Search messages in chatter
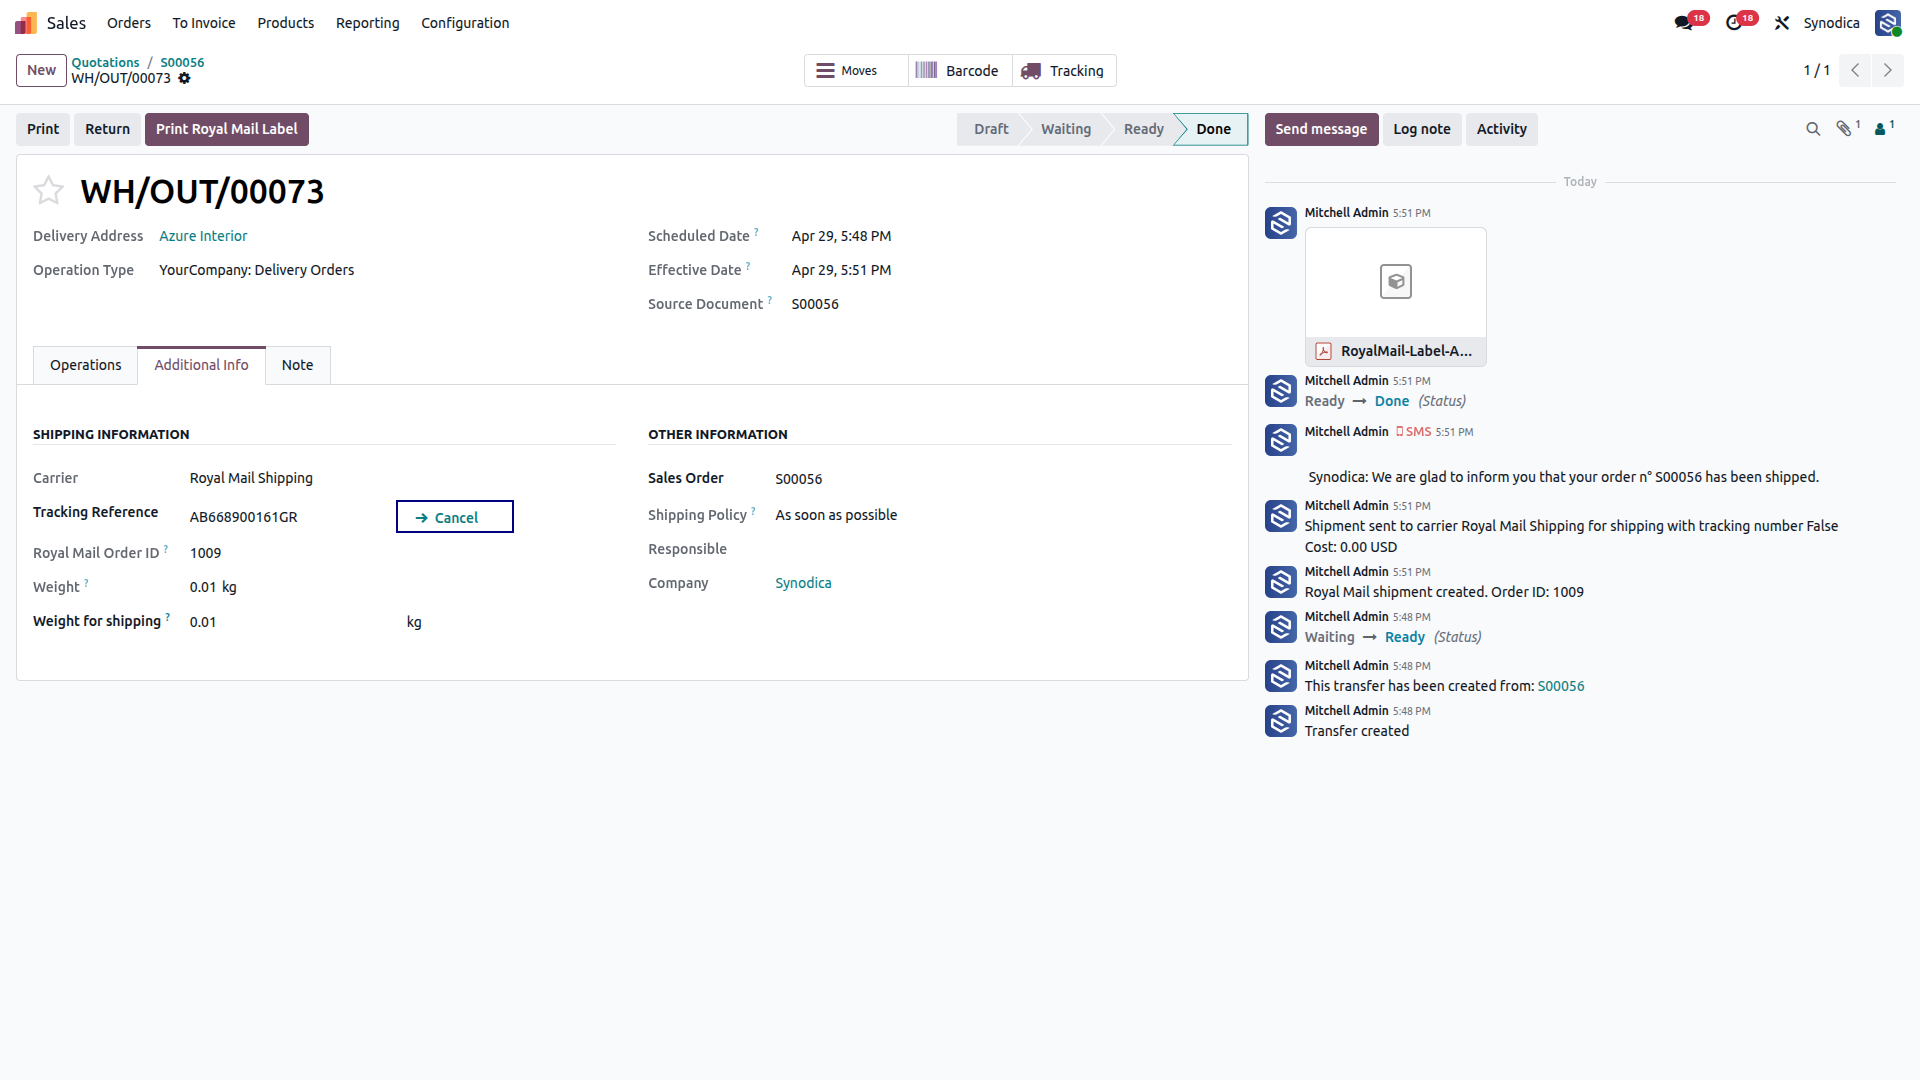 click(x=1813, y=129)
